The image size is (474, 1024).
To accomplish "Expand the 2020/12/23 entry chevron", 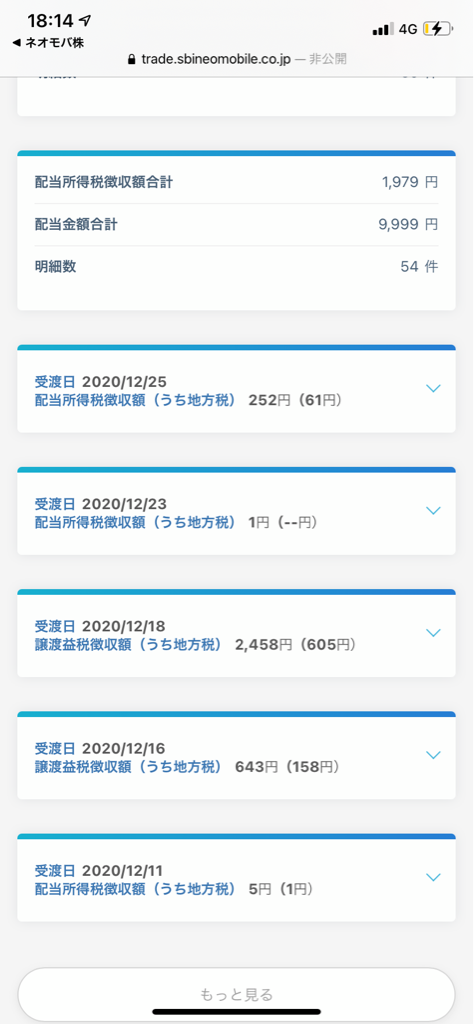I will click(433, 511).
